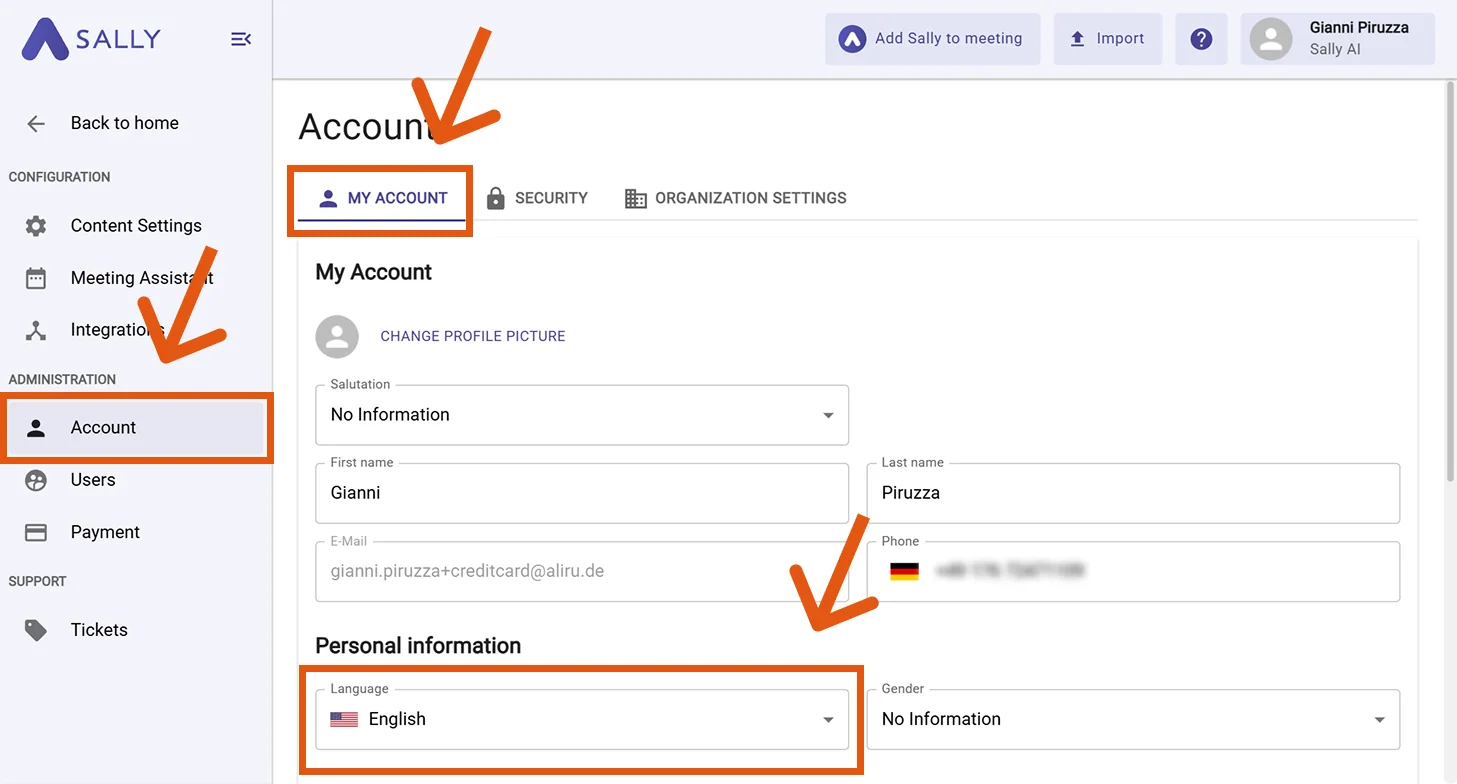Open the Salutation dropdown
Viewport: 1457px width, 784px height.
[582, 415]
